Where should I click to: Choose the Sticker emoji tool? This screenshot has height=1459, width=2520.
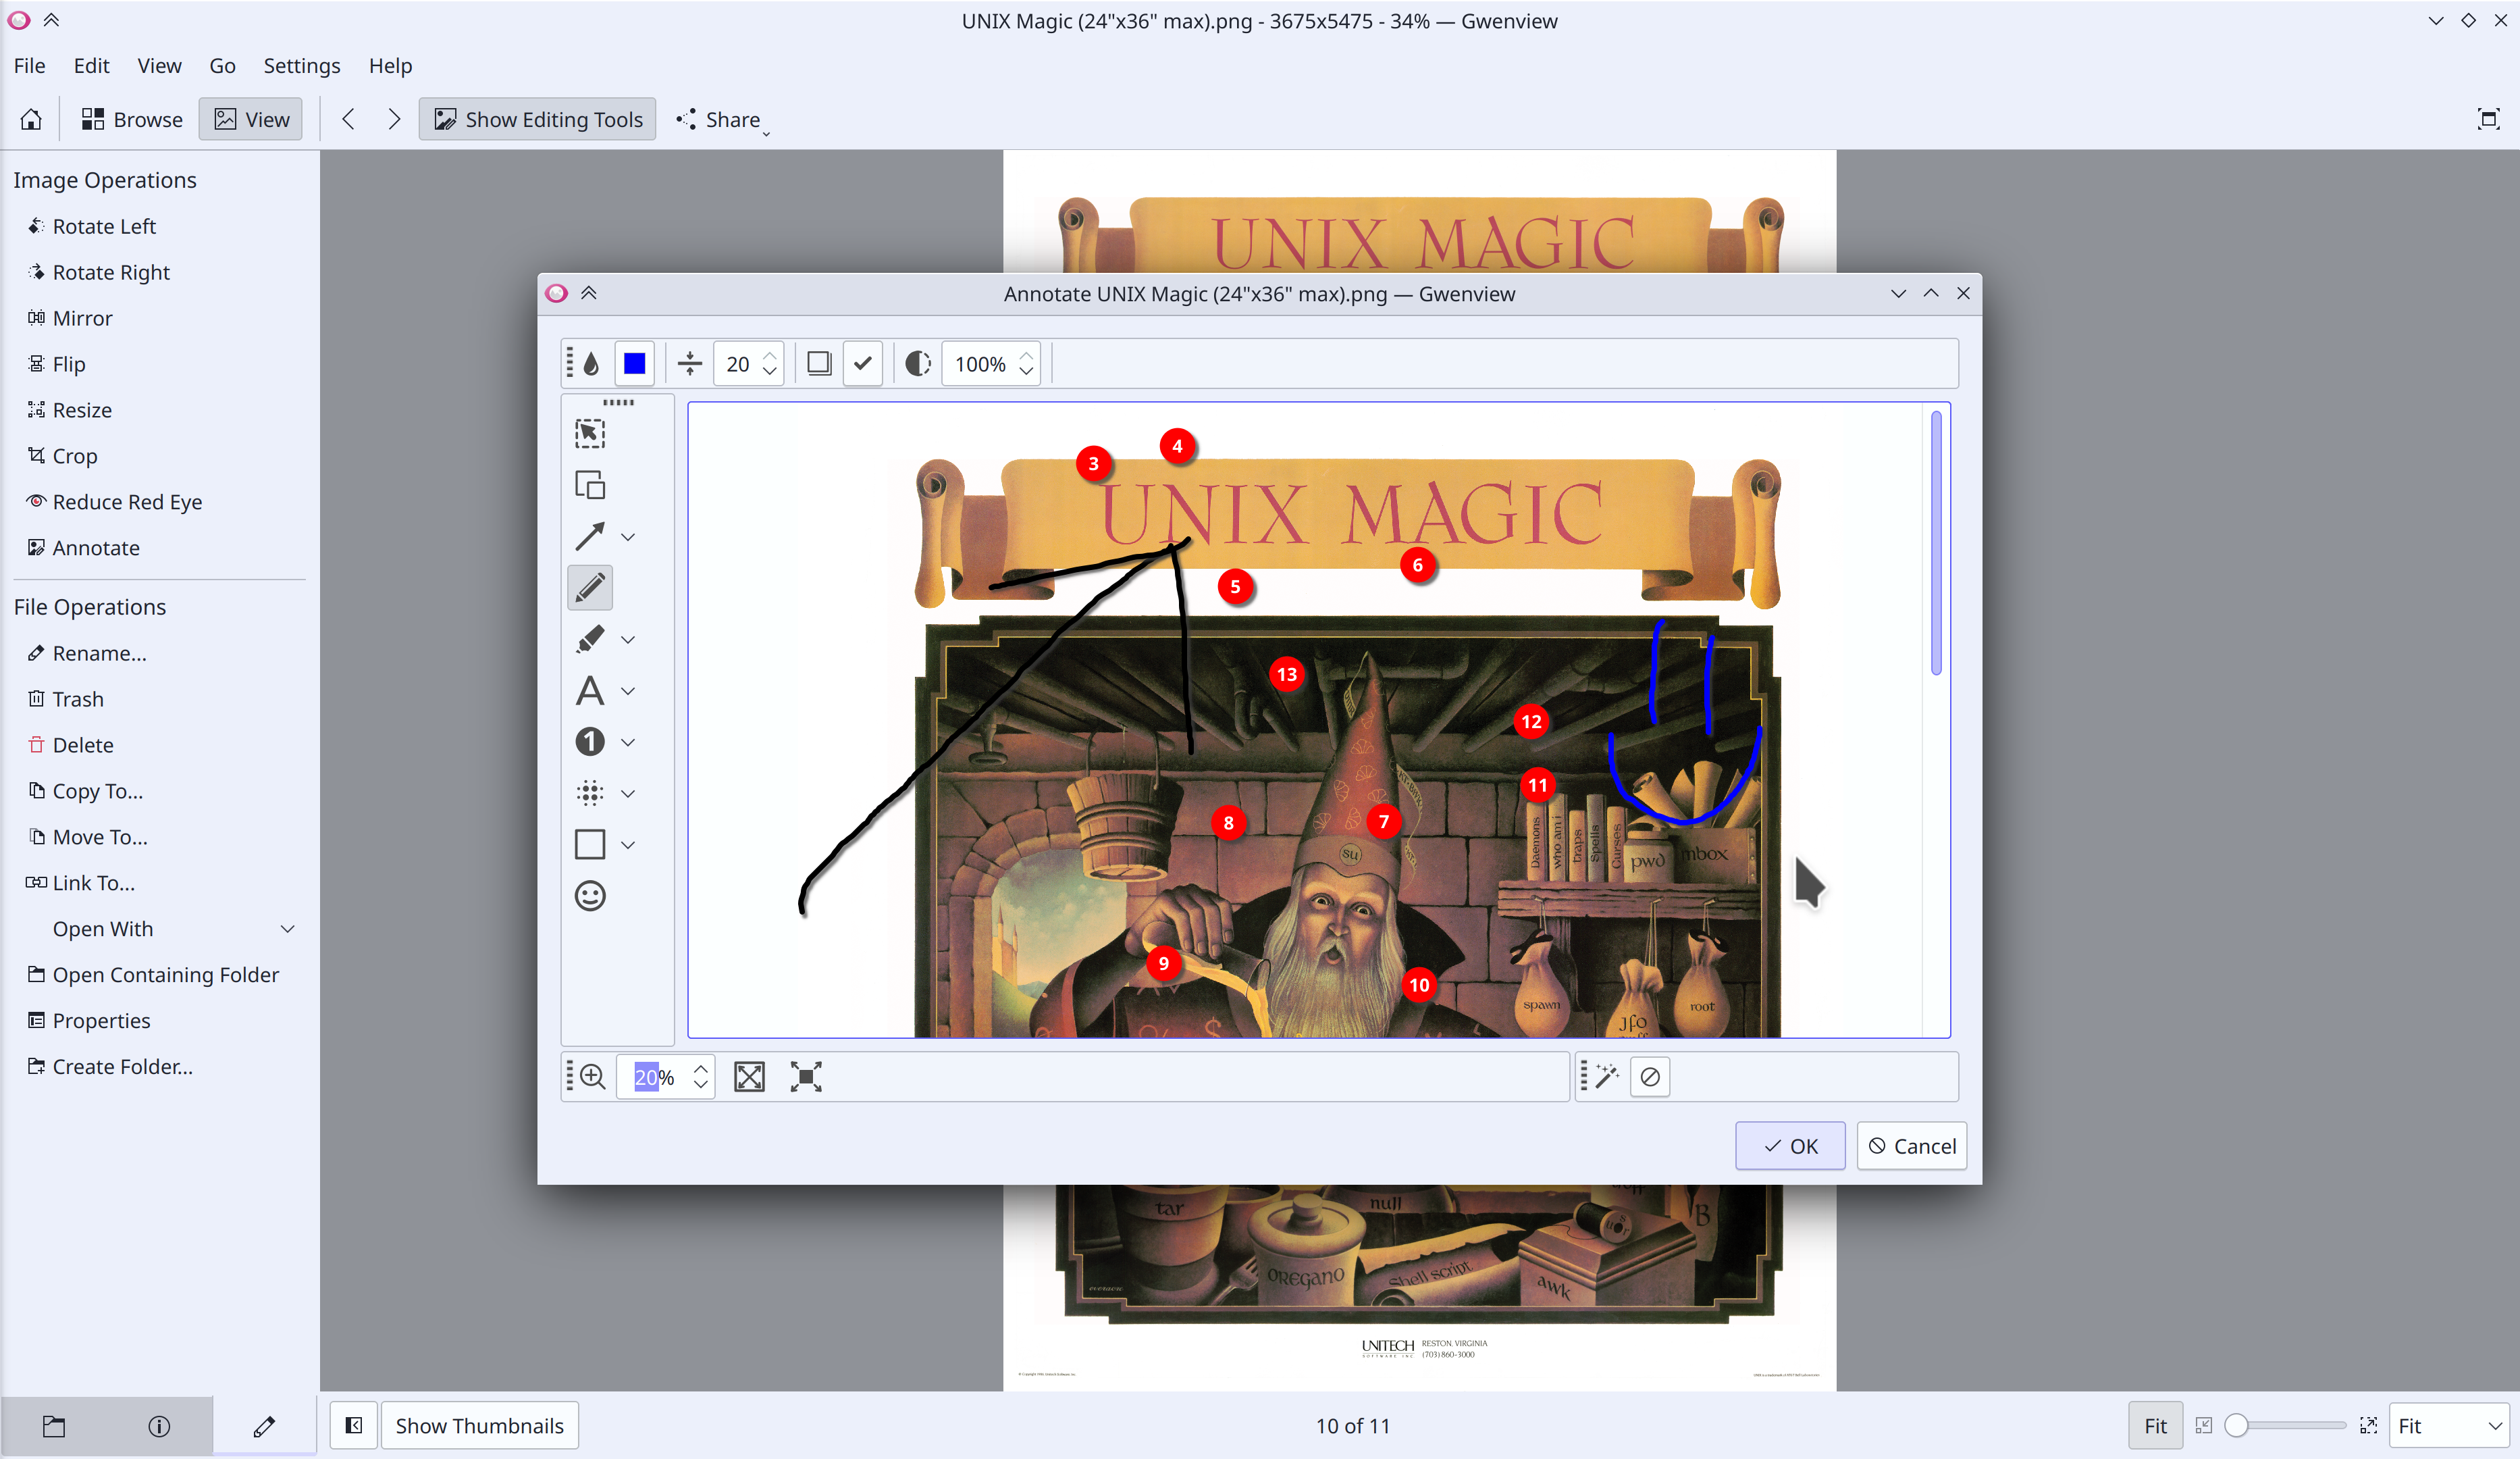point(589,896)
